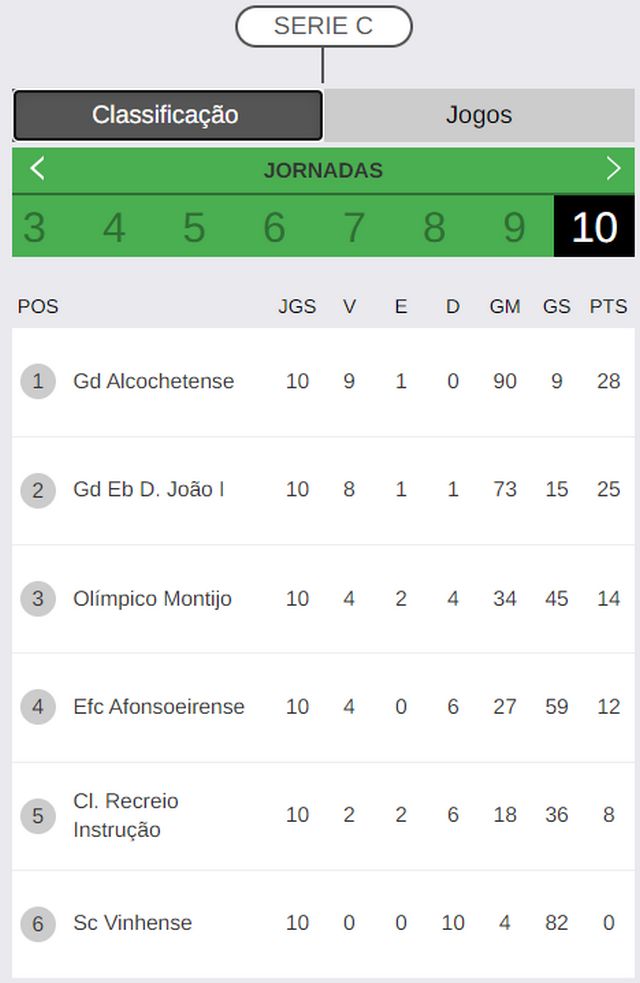Select jornada 4
This screenshot has height=983, width=640.
pos(114,226)
